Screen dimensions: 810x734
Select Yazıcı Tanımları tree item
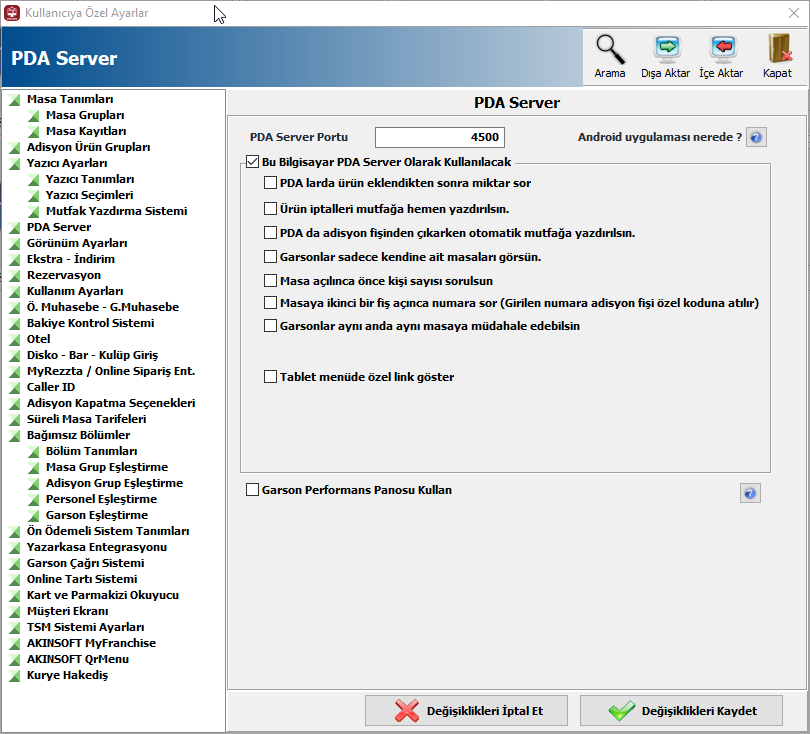coord(90,179)
